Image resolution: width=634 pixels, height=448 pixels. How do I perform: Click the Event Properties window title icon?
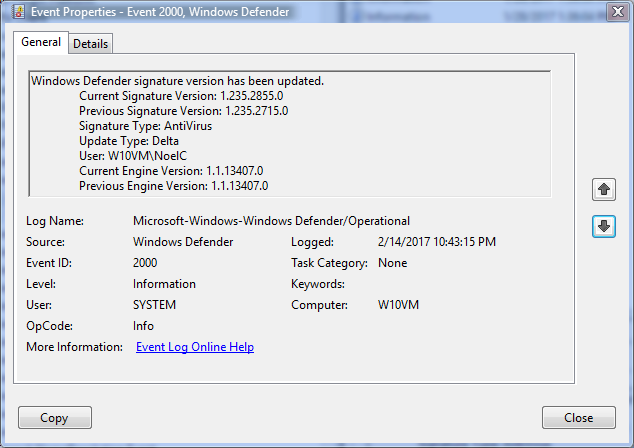[16, 13]
